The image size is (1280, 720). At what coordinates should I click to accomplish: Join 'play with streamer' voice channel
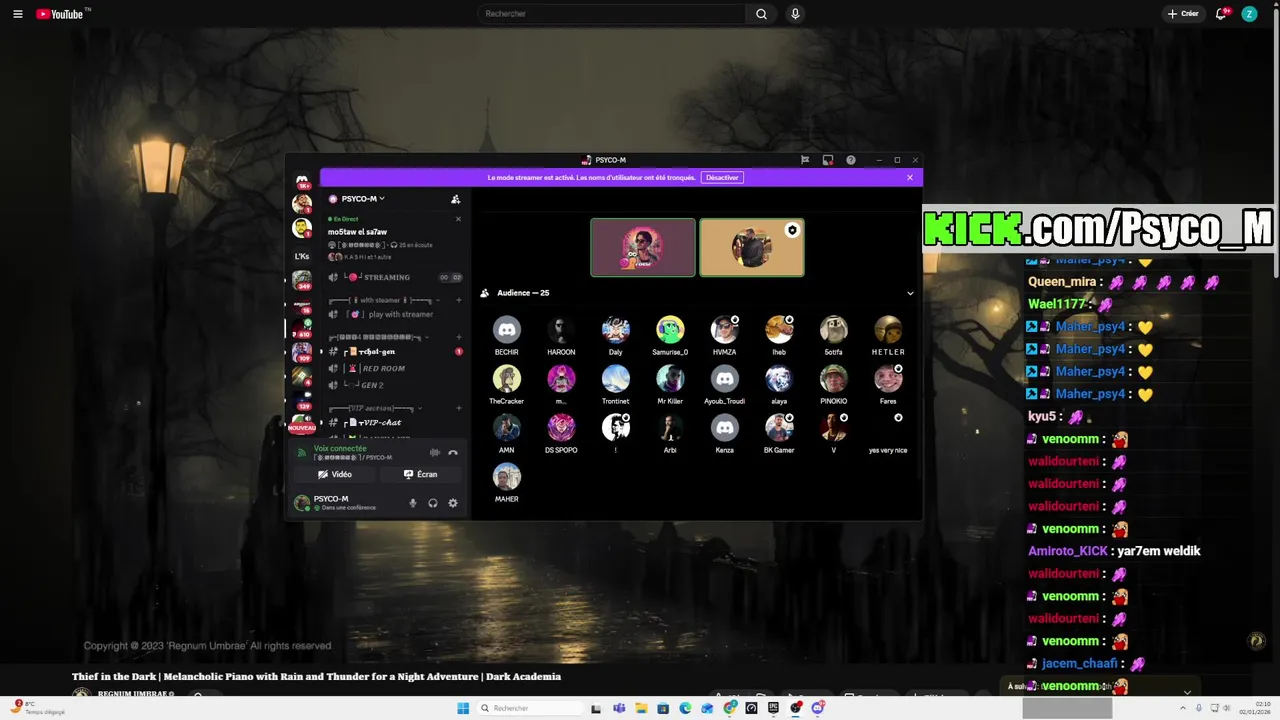(394, 314)
